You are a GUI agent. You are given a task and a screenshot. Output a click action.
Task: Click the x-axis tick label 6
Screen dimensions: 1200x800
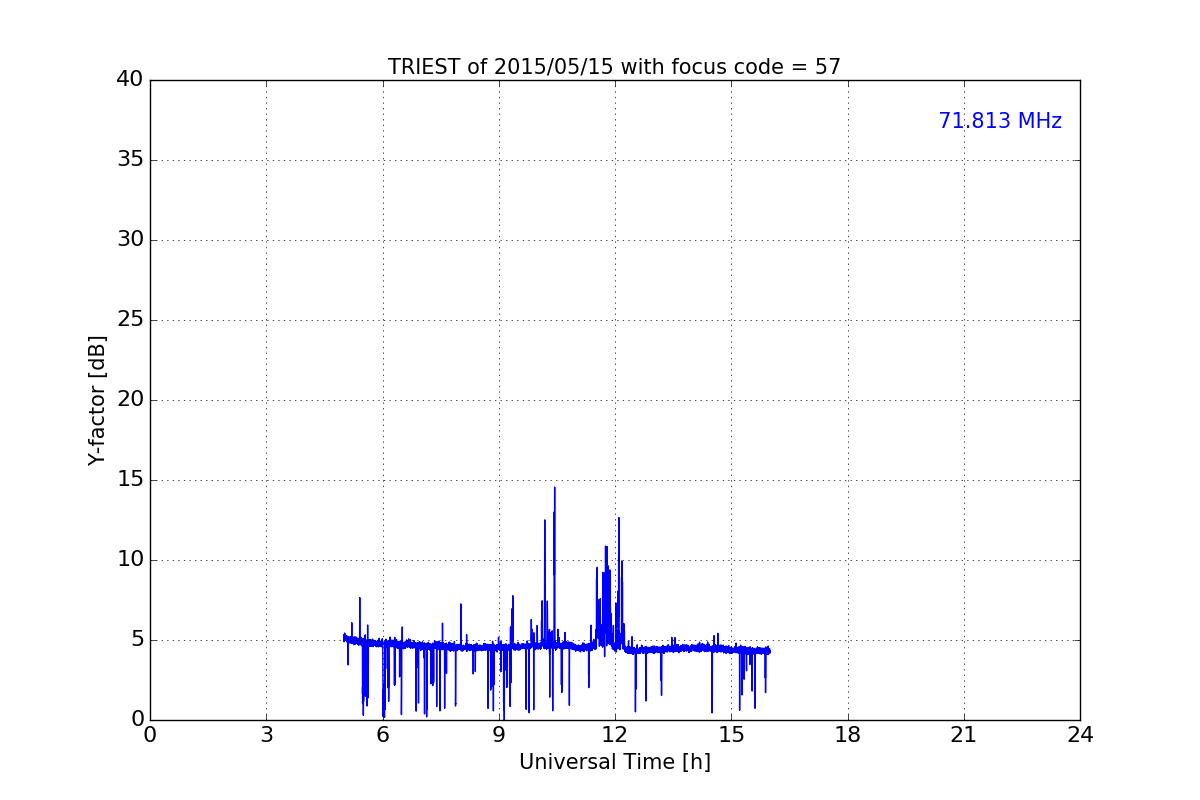(382, 735)
